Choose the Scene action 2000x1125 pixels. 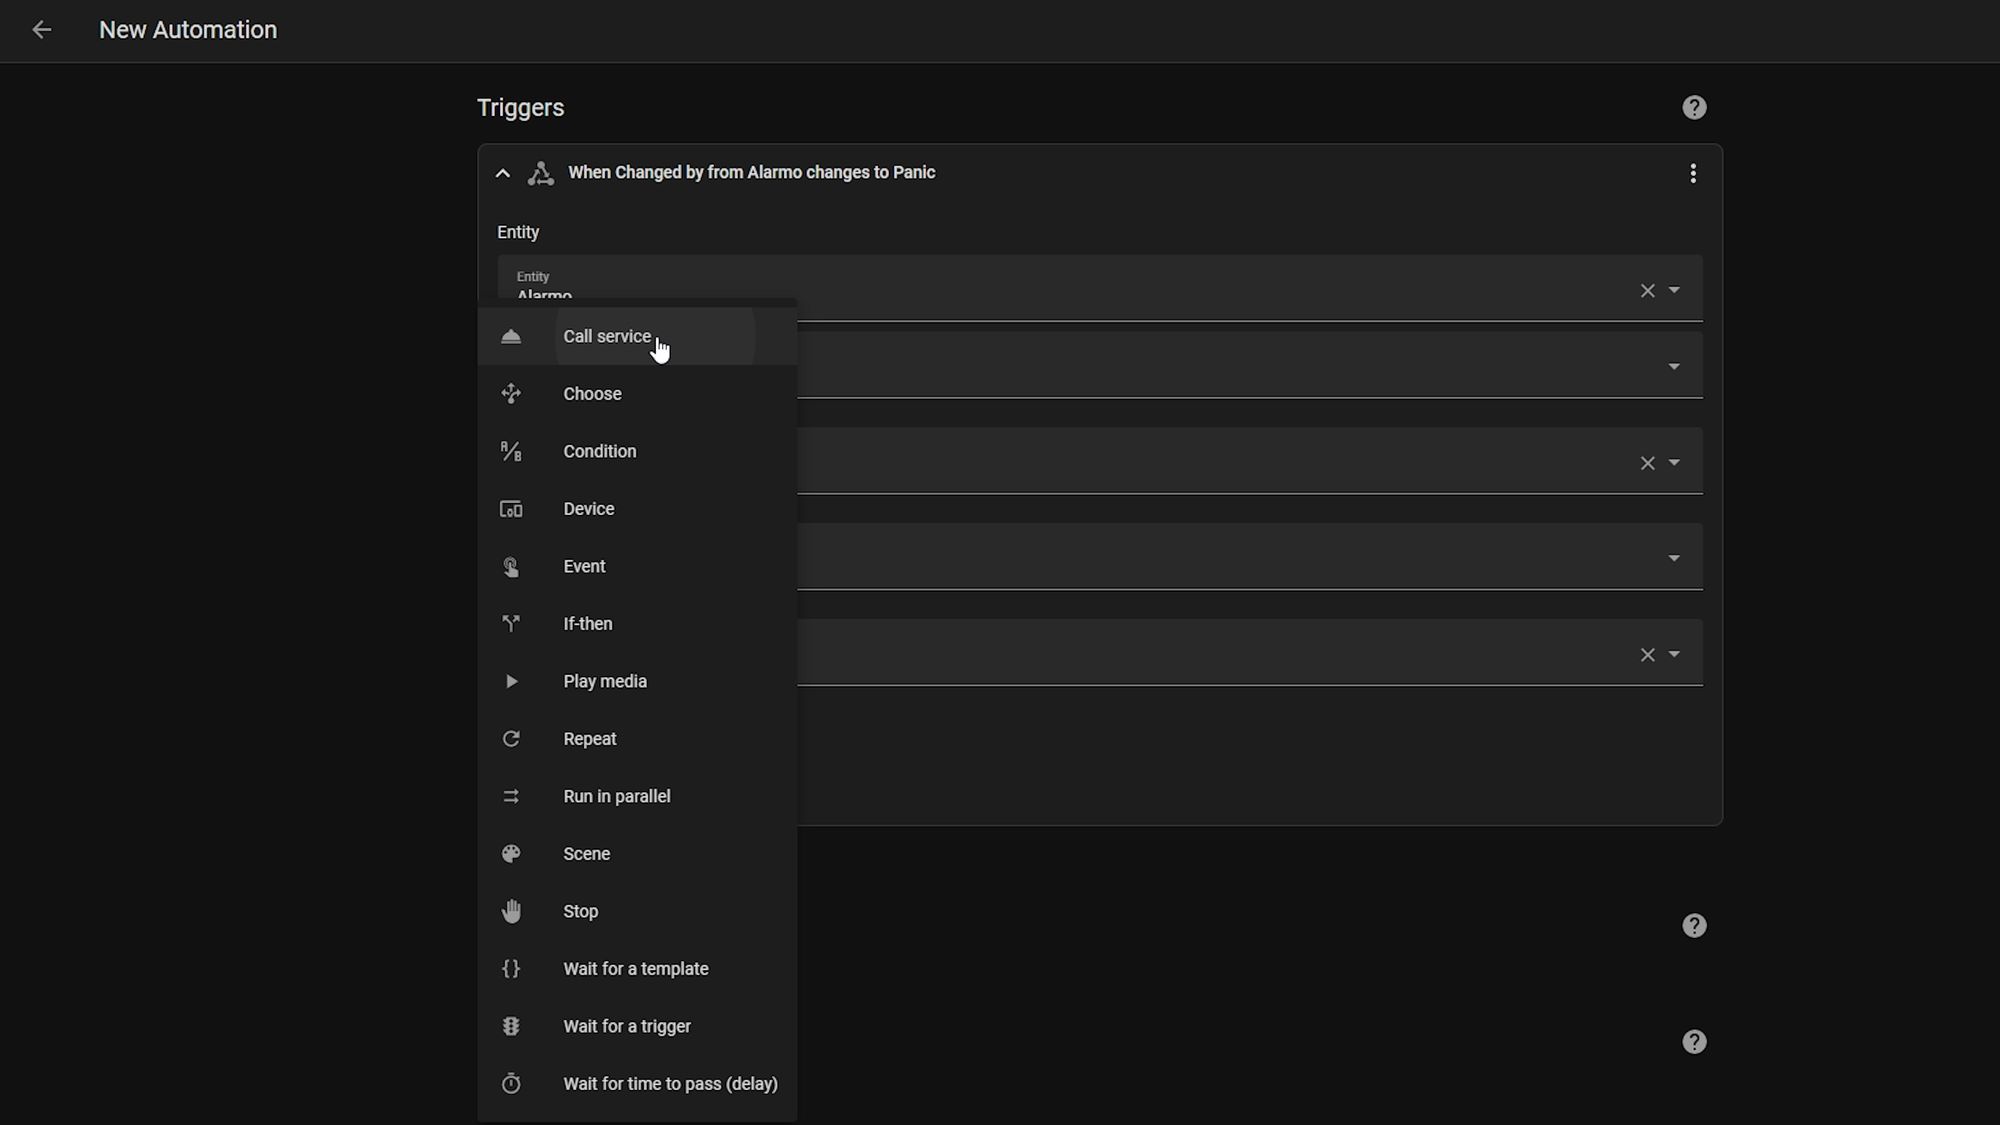(637, 854)
